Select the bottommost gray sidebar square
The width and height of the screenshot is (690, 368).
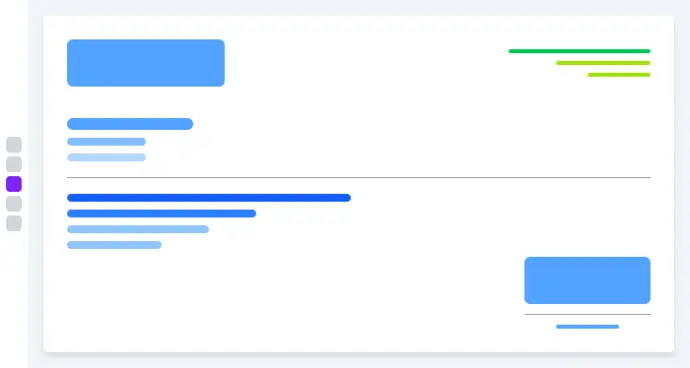[x=14, y=224]
